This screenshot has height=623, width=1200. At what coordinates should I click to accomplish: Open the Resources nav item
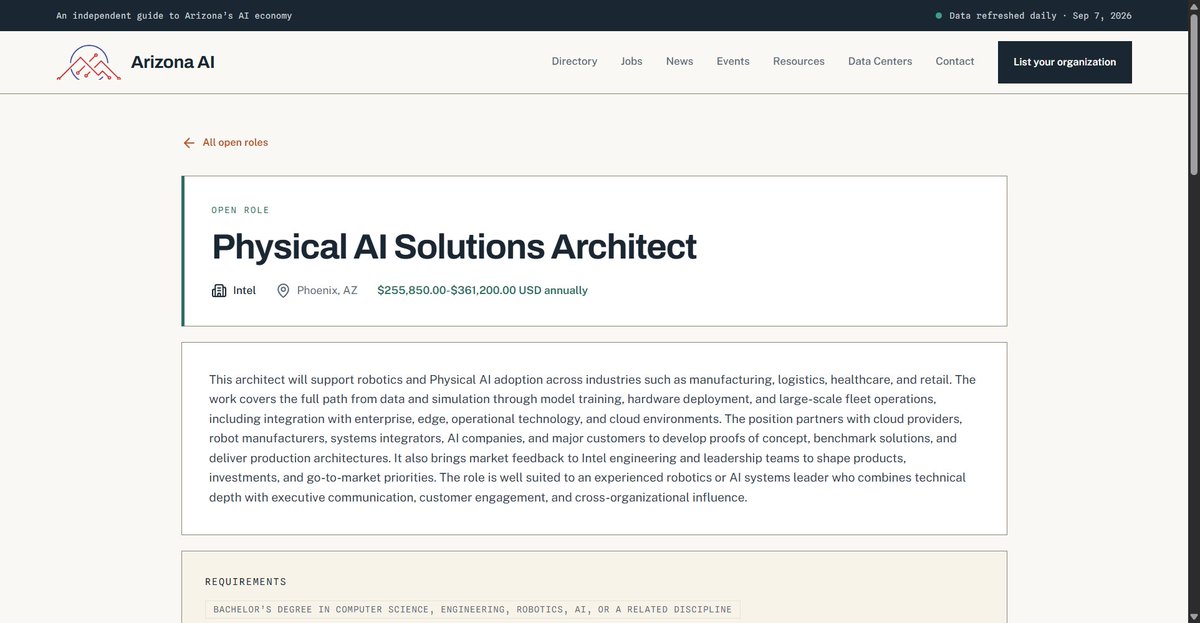799,62
